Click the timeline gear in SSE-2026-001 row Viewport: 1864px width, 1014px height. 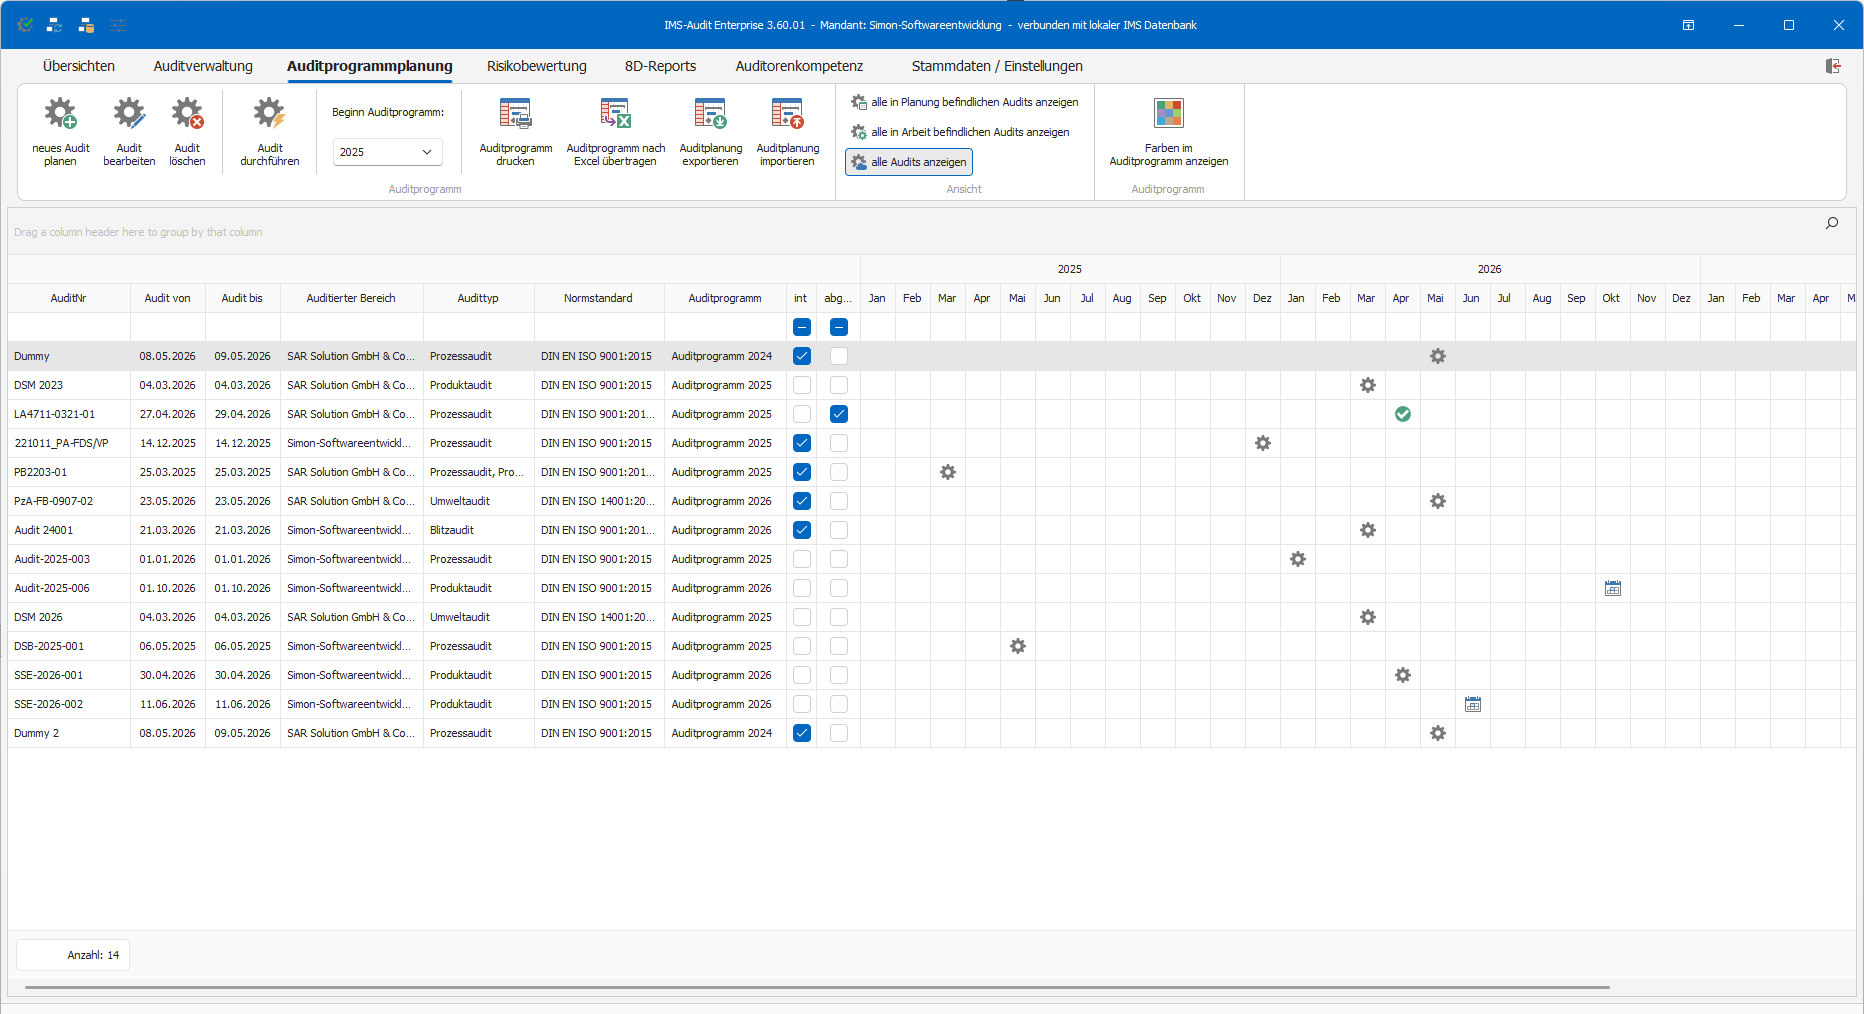point(1403,675)
